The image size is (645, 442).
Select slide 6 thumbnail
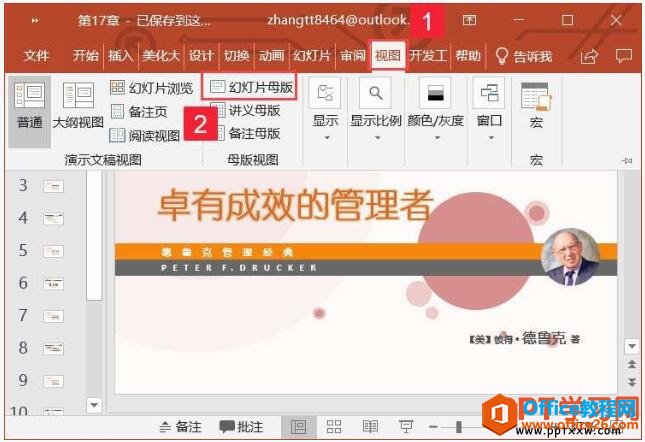pos(53,284)
